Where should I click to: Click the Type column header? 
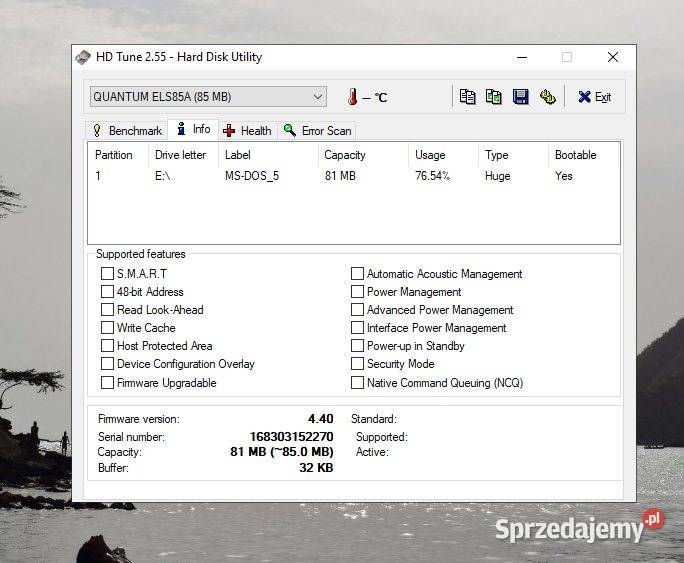click(x=513, y=155)
